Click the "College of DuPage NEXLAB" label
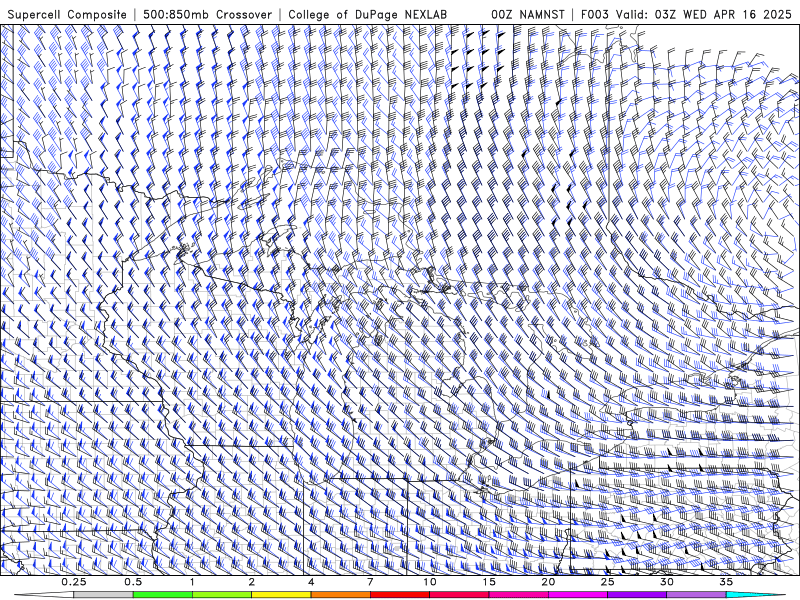800x600 pixels. 368,15
